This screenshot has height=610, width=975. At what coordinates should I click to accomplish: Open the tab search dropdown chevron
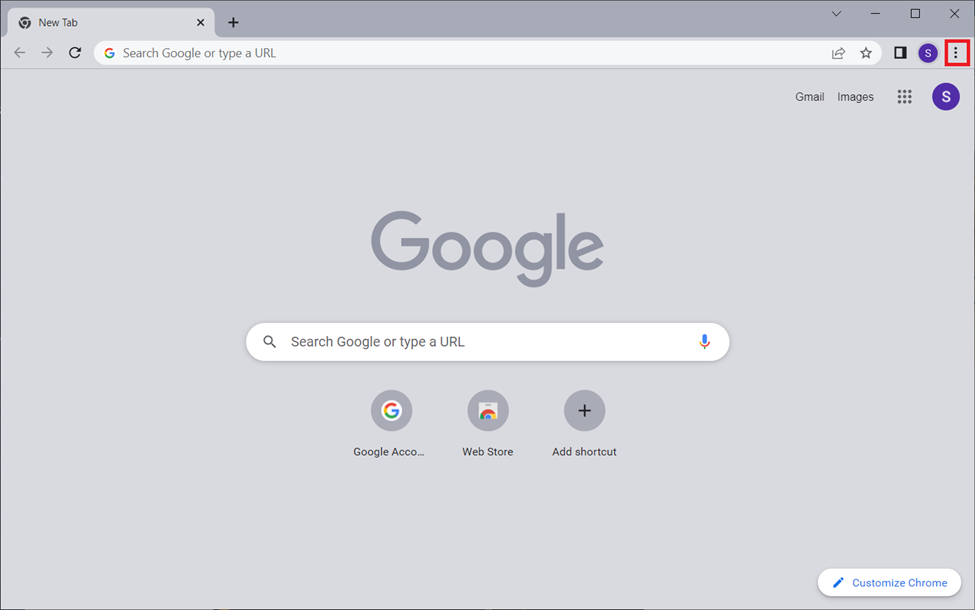836,14
